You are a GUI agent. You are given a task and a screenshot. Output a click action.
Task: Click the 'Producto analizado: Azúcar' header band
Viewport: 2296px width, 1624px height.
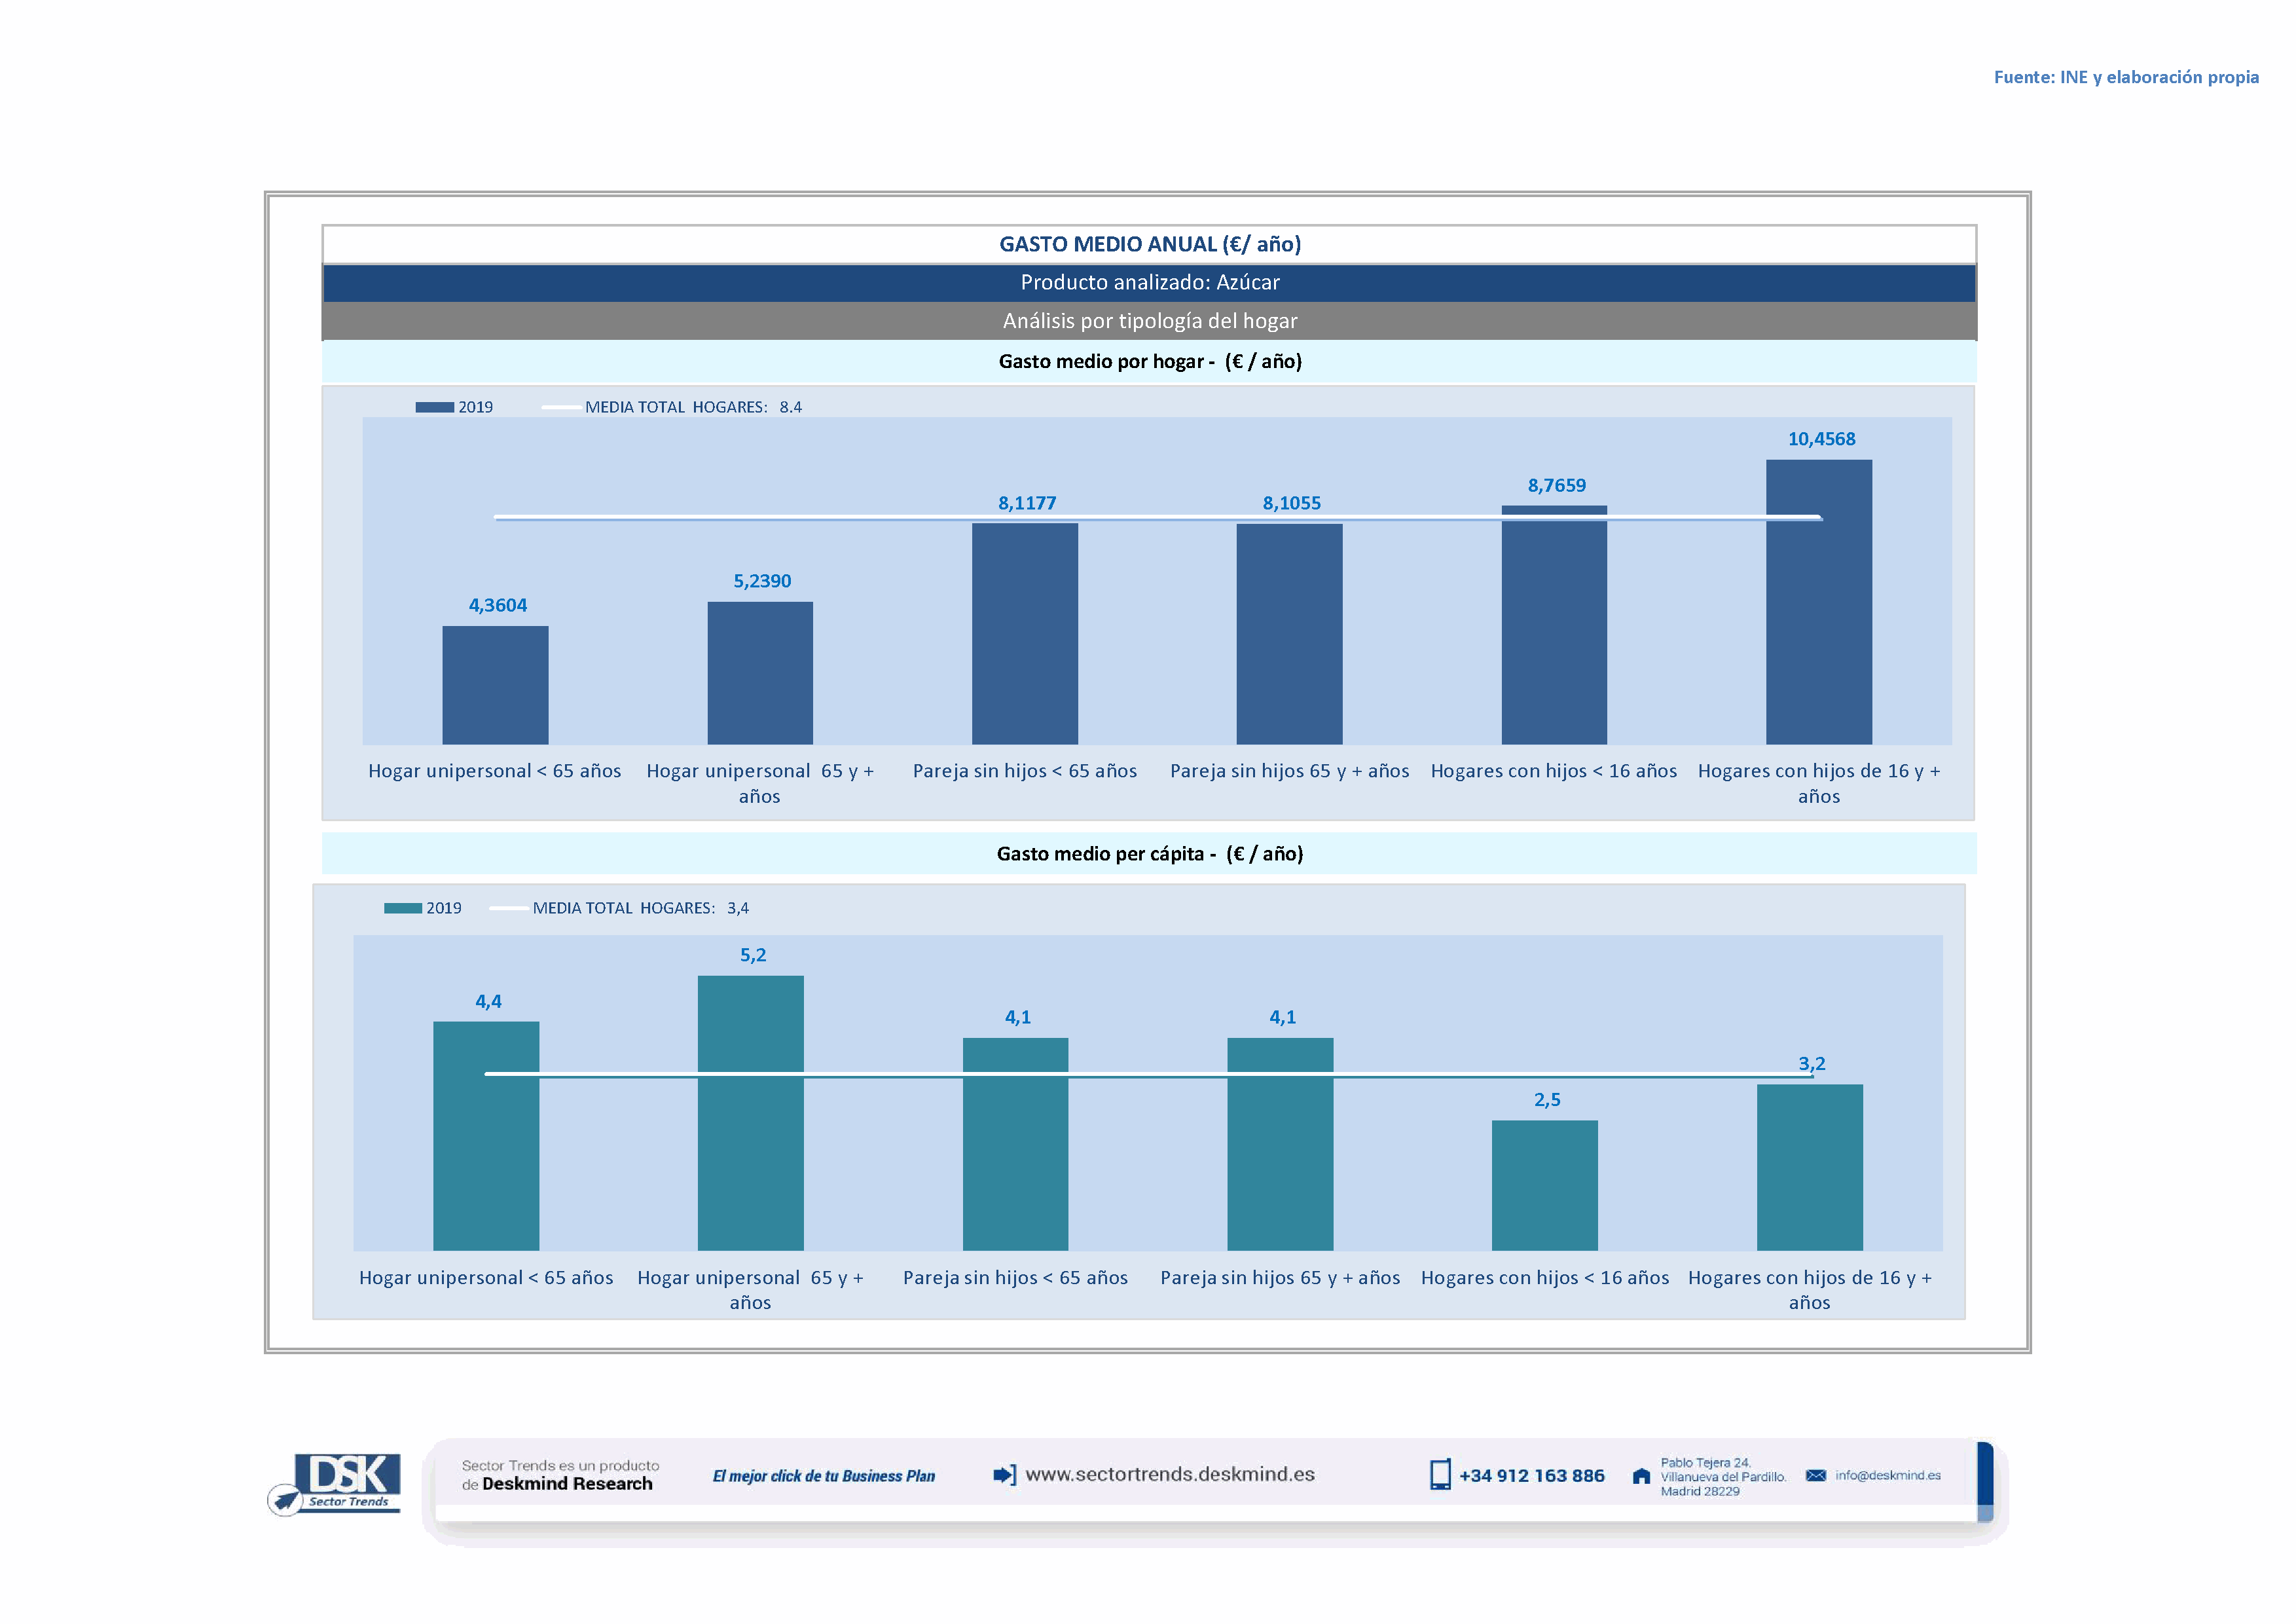[x=1149, y=283]
